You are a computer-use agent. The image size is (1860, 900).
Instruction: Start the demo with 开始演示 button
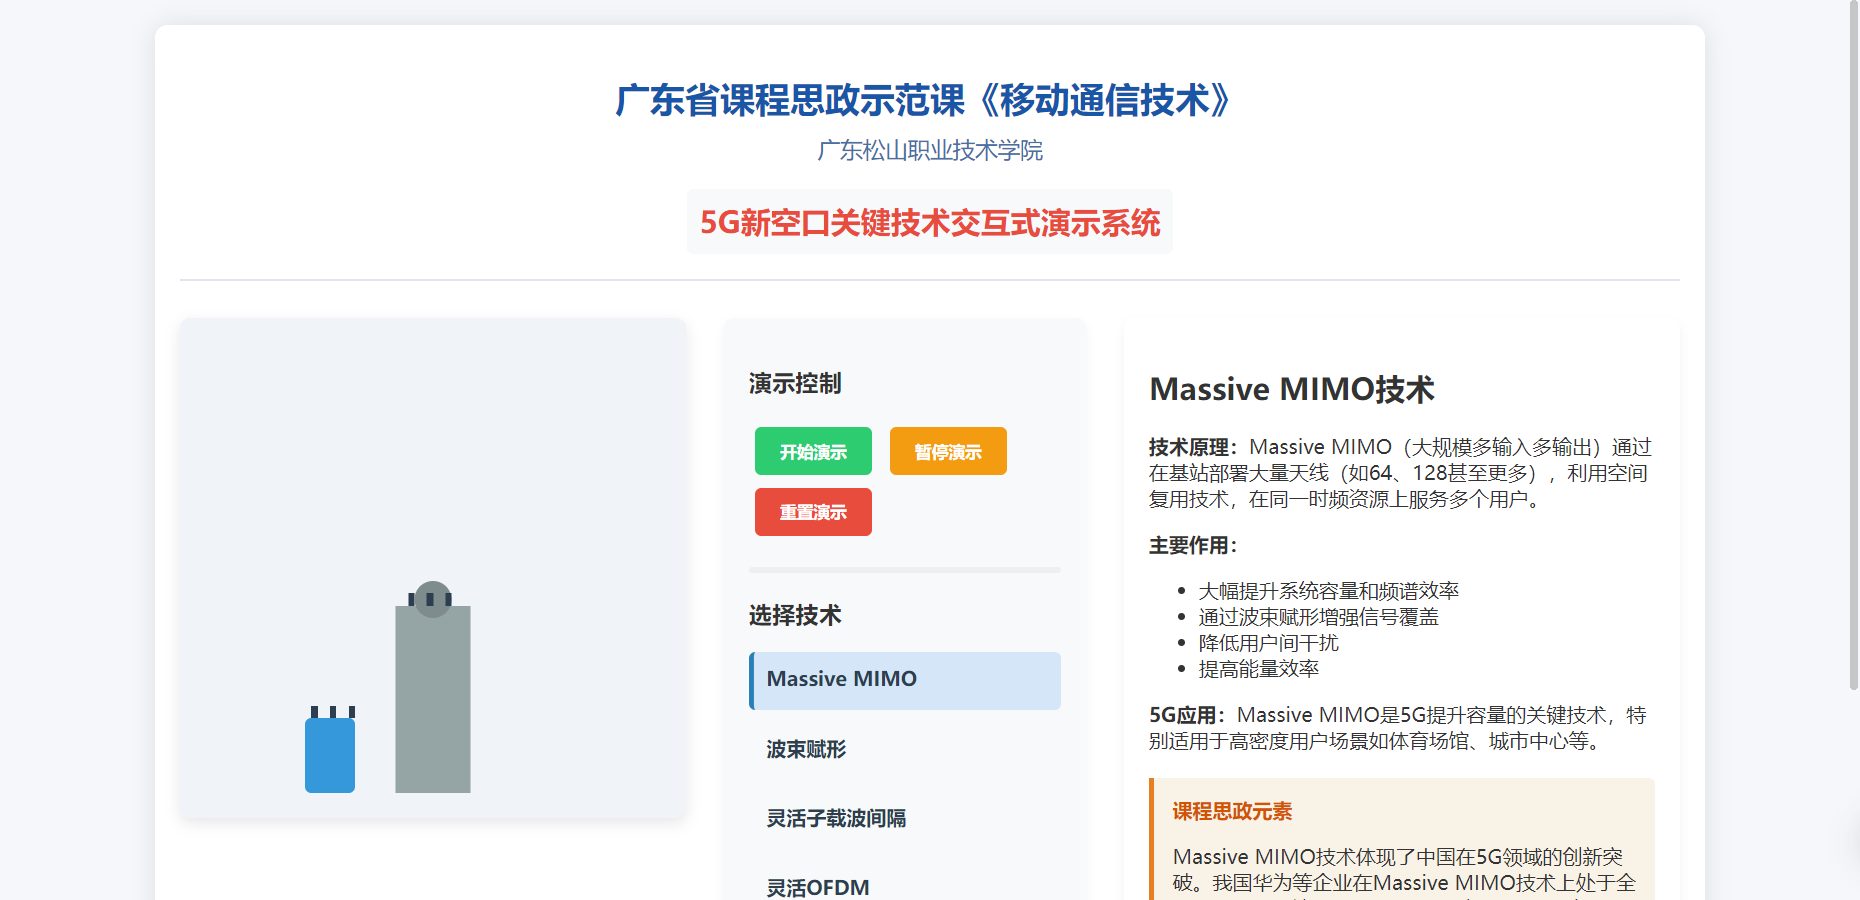[813, 451]
